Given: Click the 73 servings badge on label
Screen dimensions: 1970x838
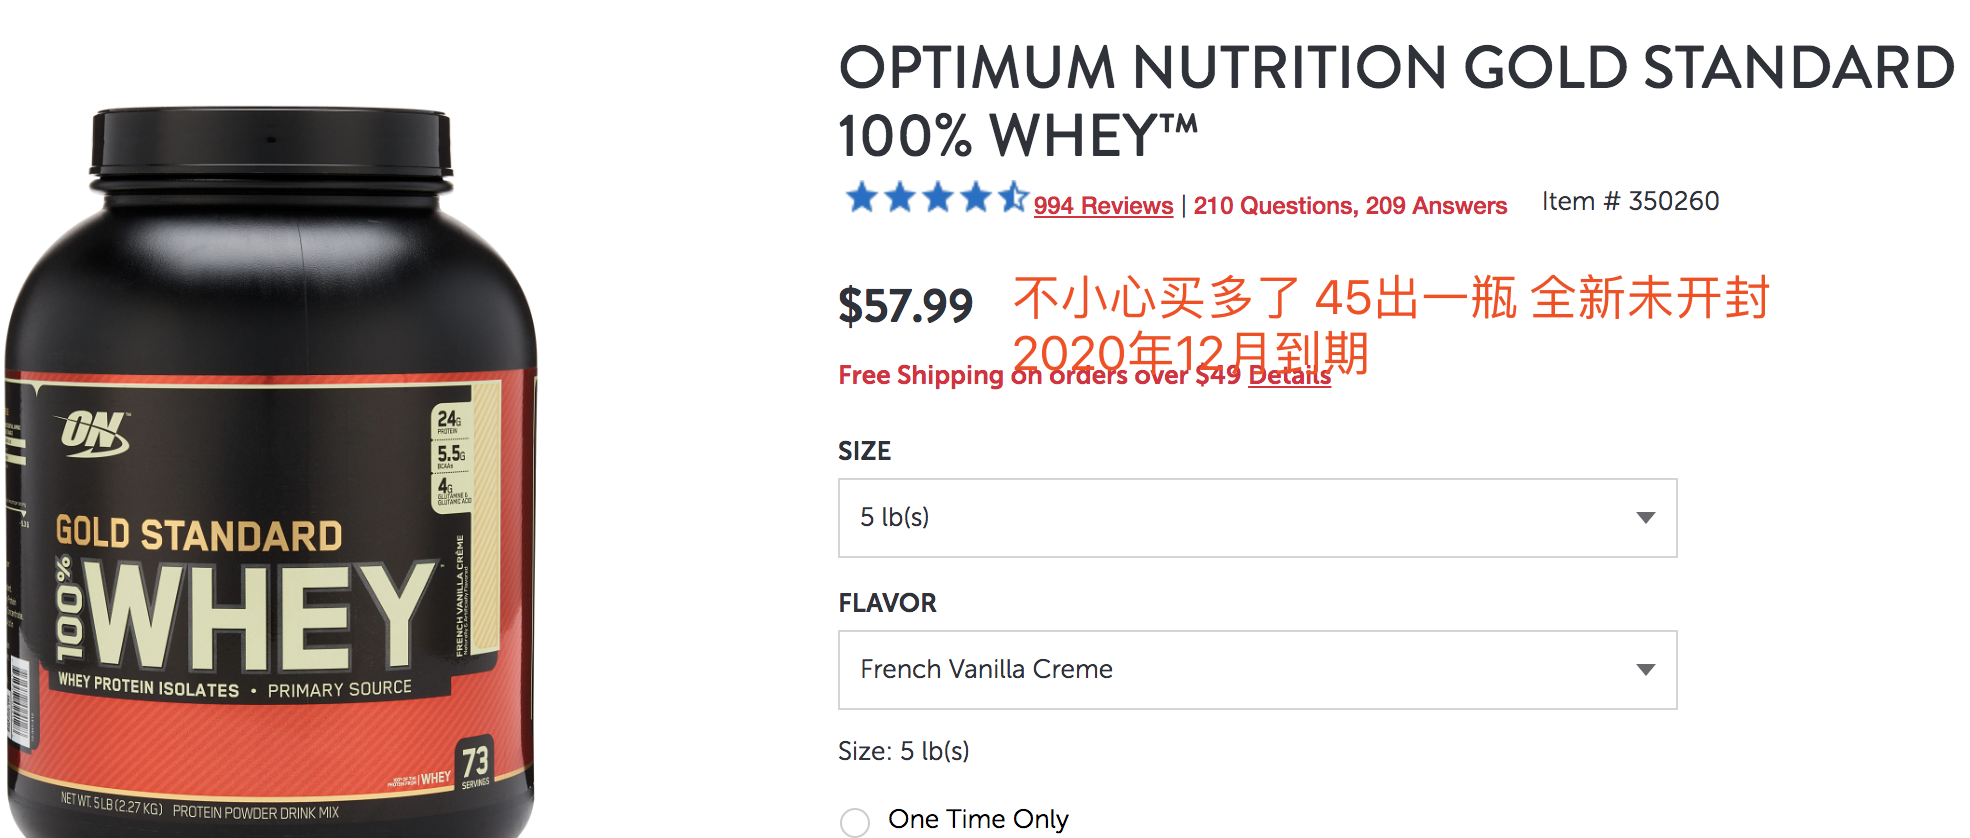Looking at the screenshot, I should click(x=475, y=764).
